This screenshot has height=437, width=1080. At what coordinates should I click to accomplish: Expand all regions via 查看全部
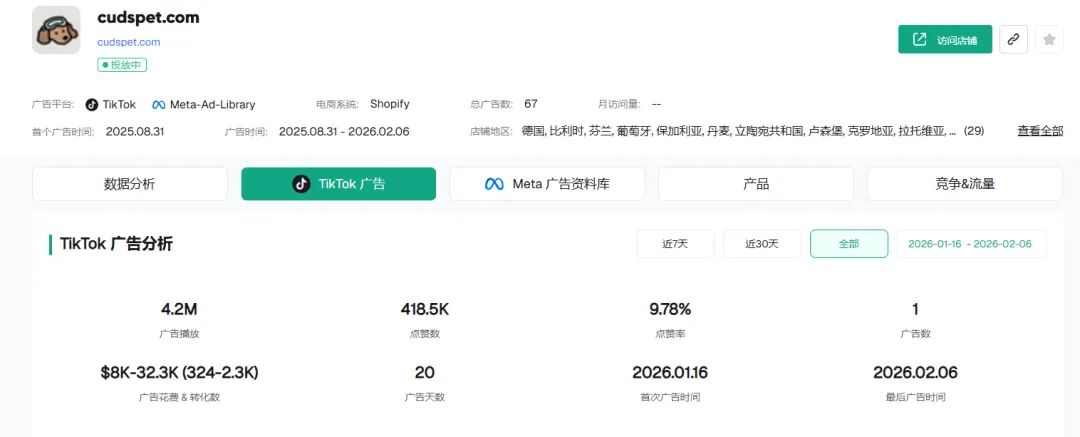point(1040,131)
